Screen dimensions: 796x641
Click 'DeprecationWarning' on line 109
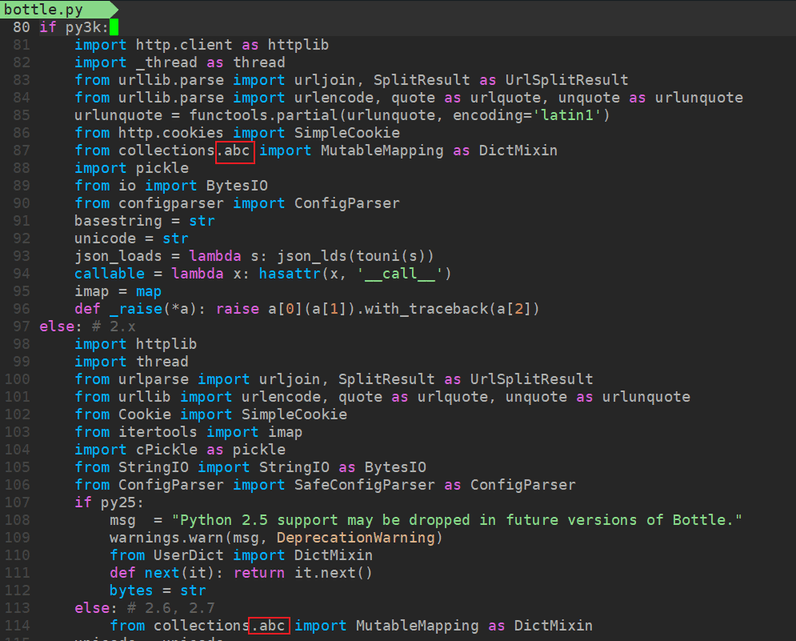click(355, 537)
